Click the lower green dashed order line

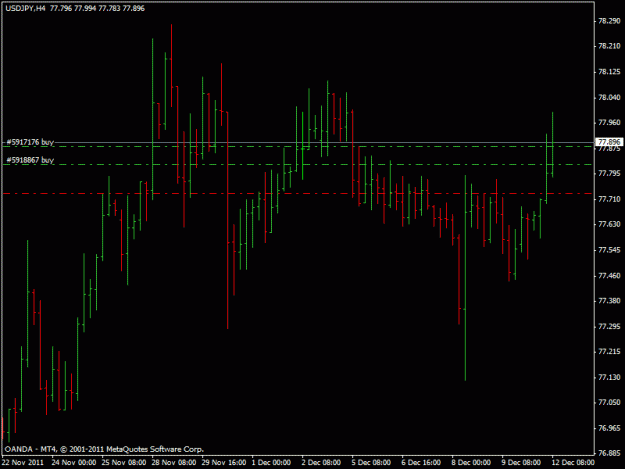[x=298, y=165]
